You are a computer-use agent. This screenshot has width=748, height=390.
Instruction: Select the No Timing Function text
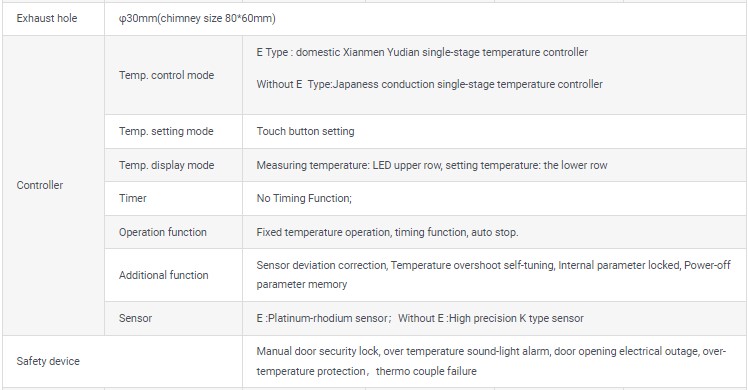[304, 198]
